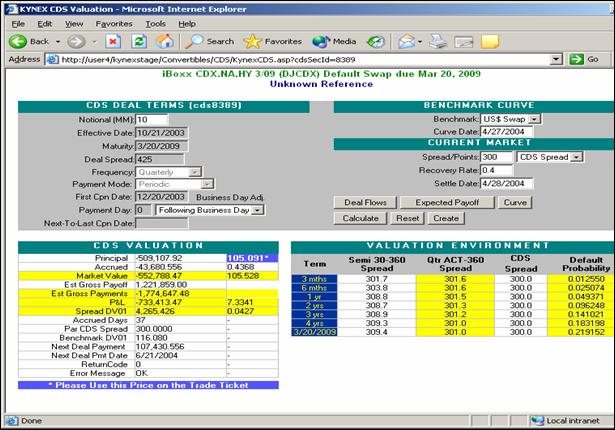
Task: Click the Notional (MM) input field
Action: pyautogui.click(x=152, y=120)
